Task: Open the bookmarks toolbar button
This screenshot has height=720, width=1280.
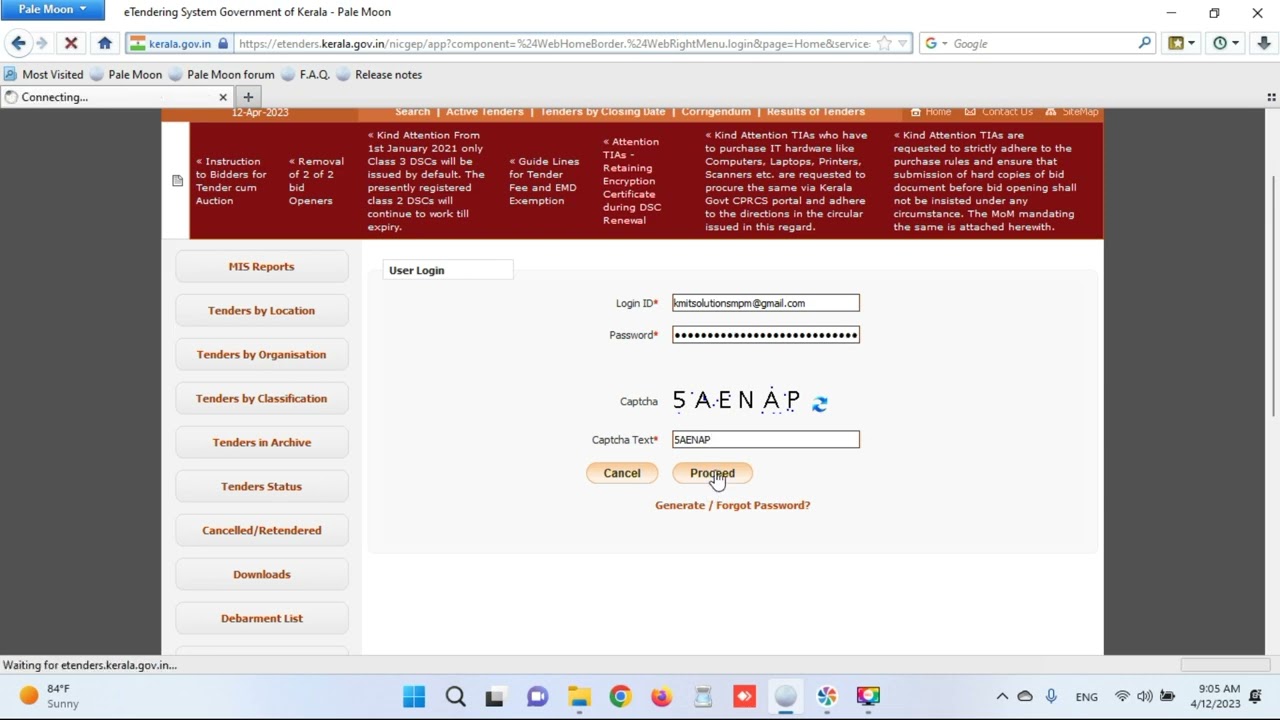Action: coord(1182,43)
